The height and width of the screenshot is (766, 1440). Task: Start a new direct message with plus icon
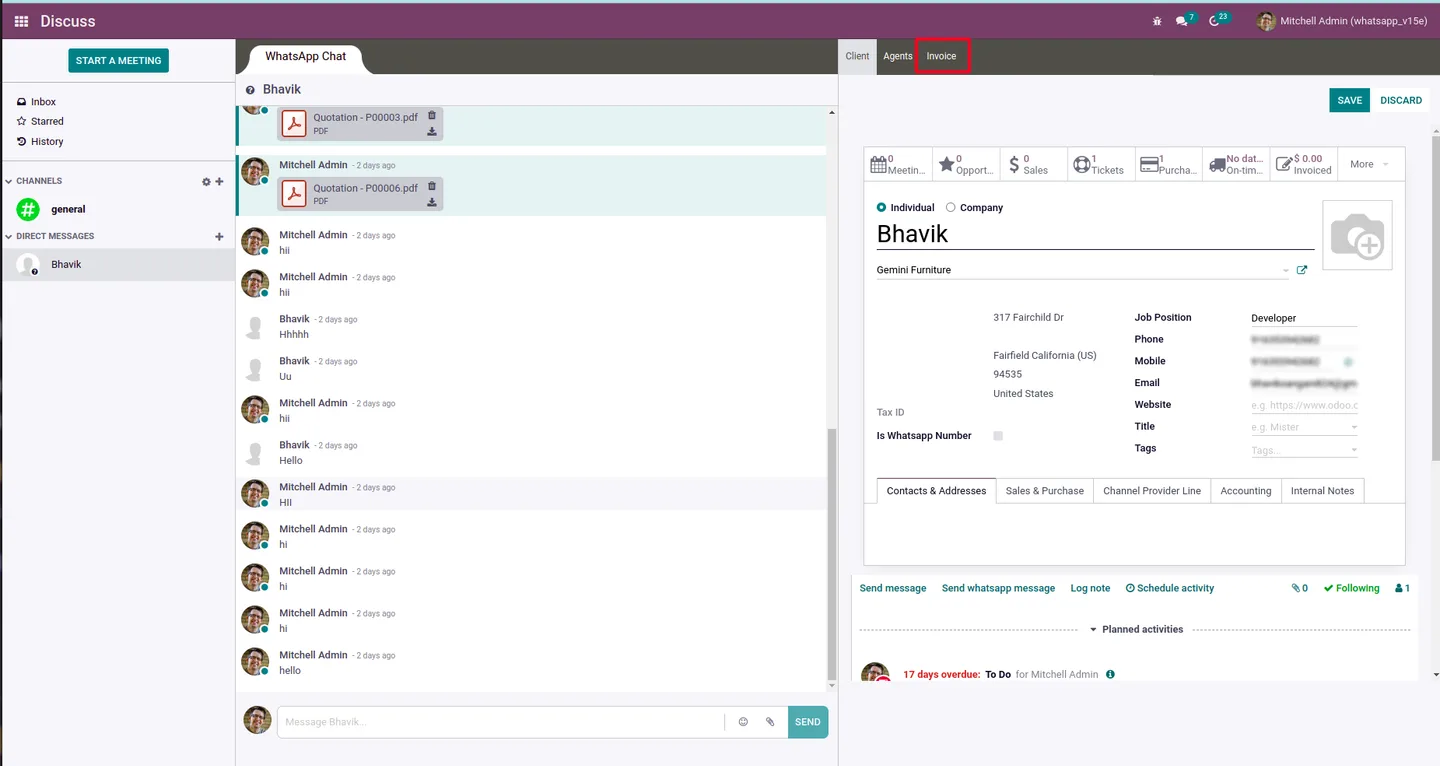[x=219, y=237]
